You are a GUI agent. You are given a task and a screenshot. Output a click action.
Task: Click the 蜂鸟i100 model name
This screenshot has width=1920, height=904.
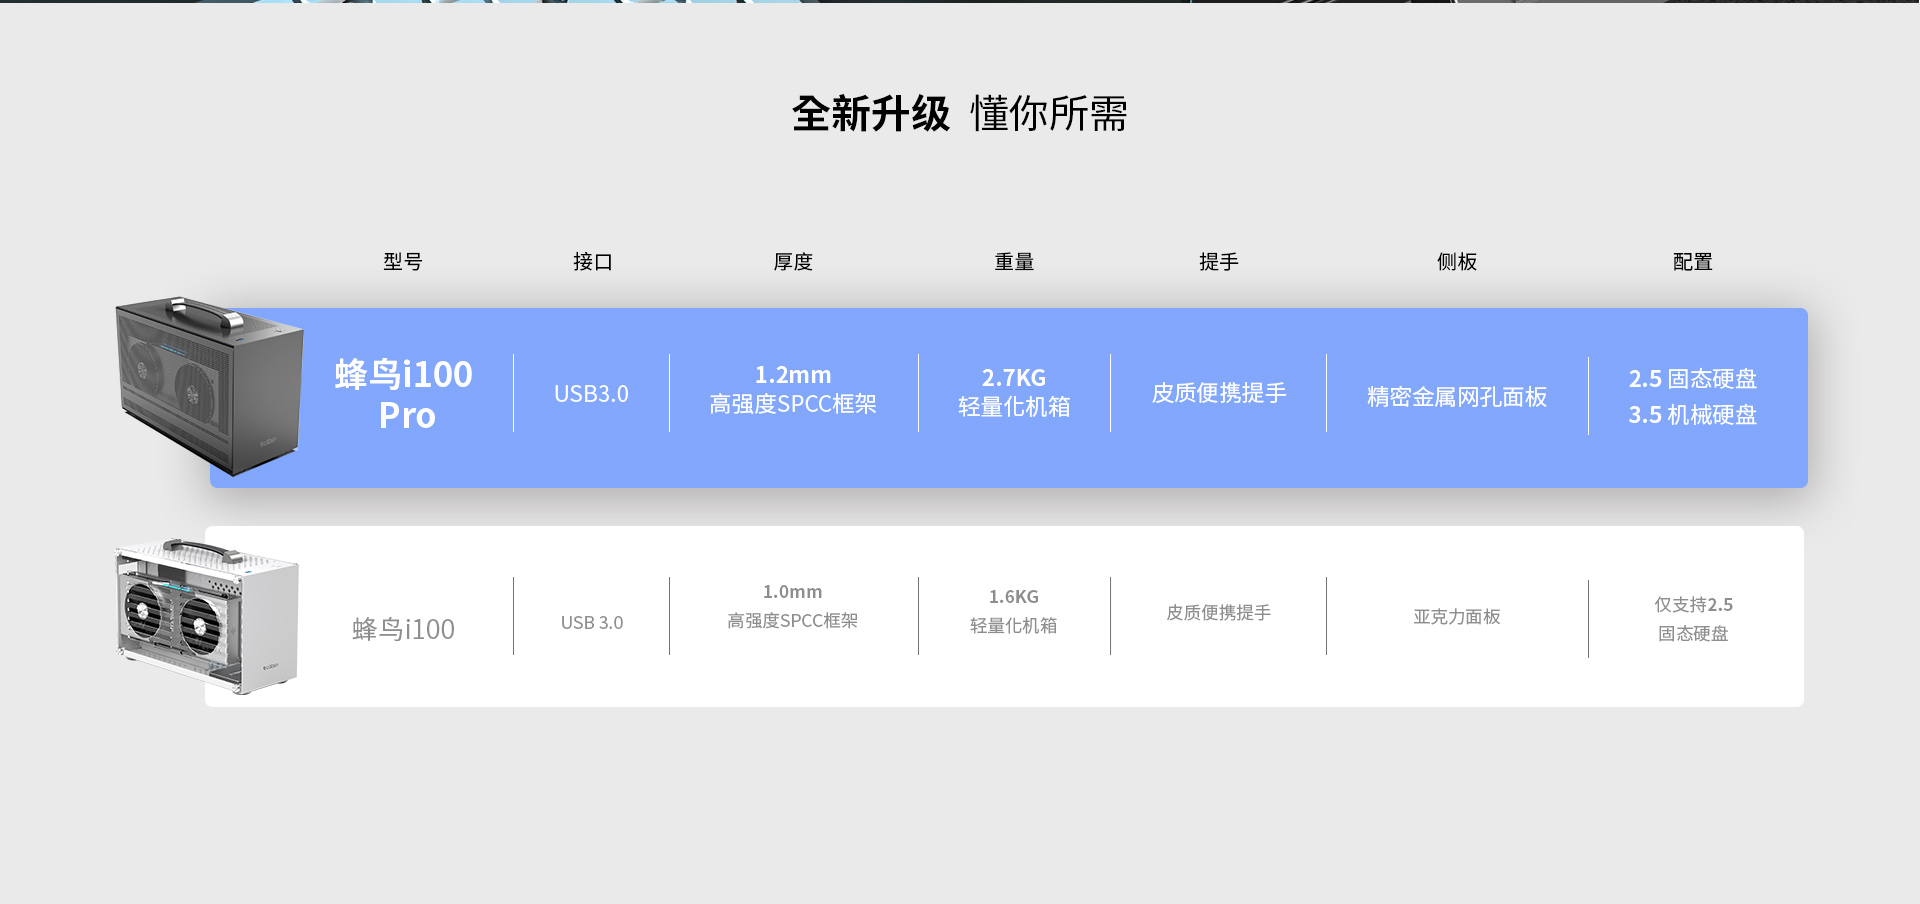tap(404, 629)
